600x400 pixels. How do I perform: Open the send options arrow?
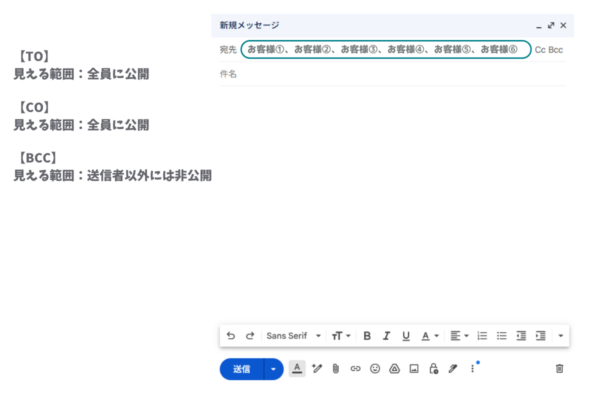274,369
